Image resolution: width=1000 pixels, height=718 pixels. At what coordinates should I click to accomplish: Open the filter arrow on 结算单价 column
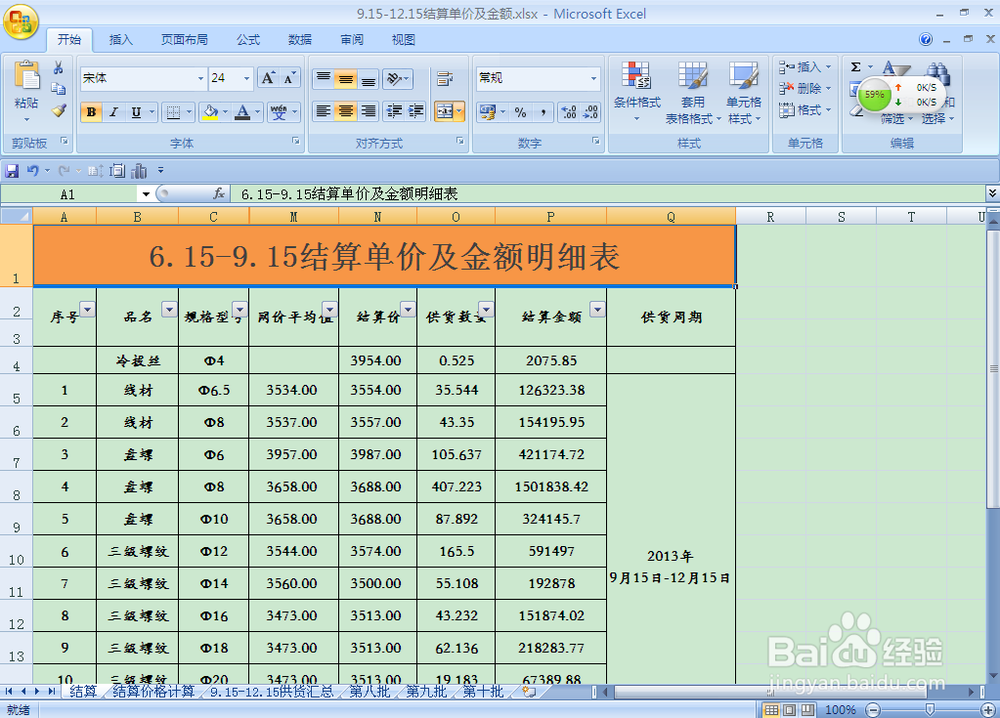tap(407, 308)
